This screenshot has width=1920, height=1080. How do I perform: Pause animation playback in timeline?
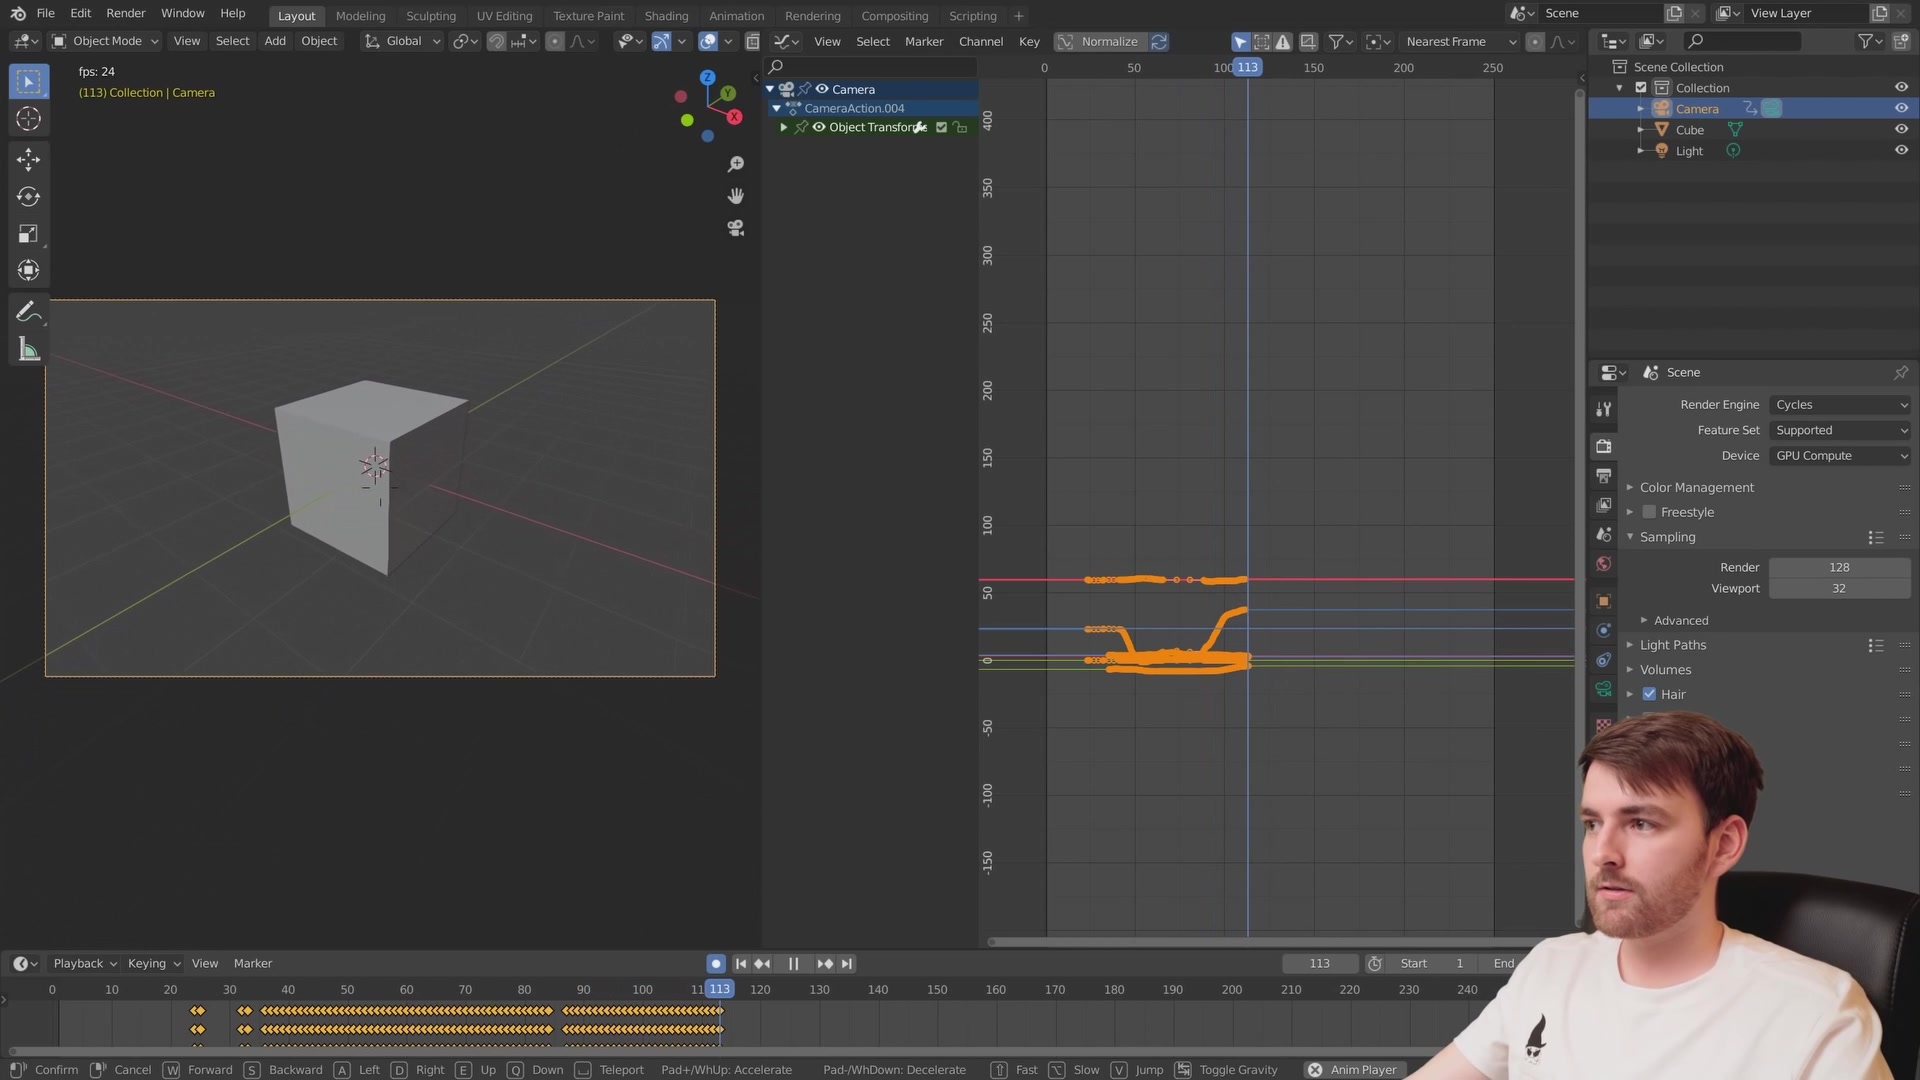793,963
